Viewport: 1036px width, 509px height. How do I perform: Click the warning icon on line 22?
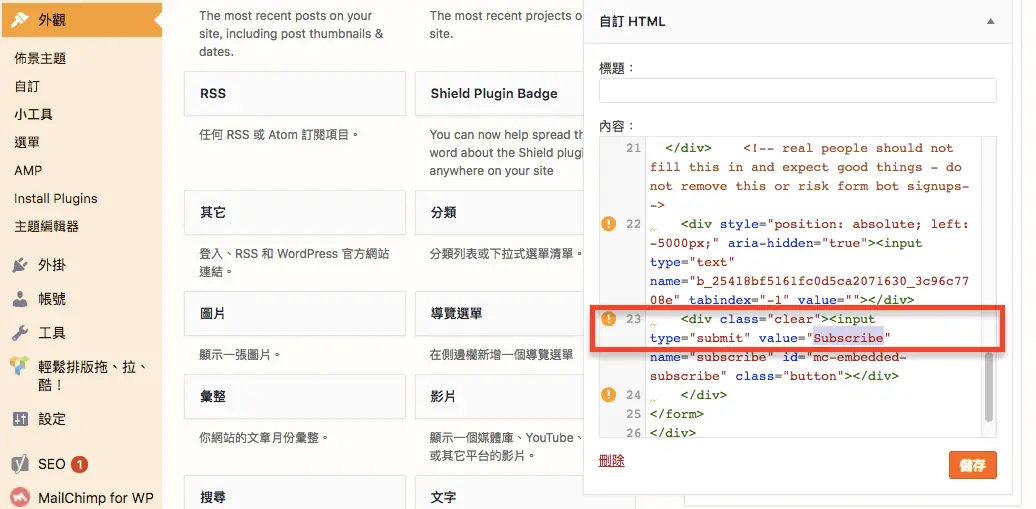click(609, 224)
